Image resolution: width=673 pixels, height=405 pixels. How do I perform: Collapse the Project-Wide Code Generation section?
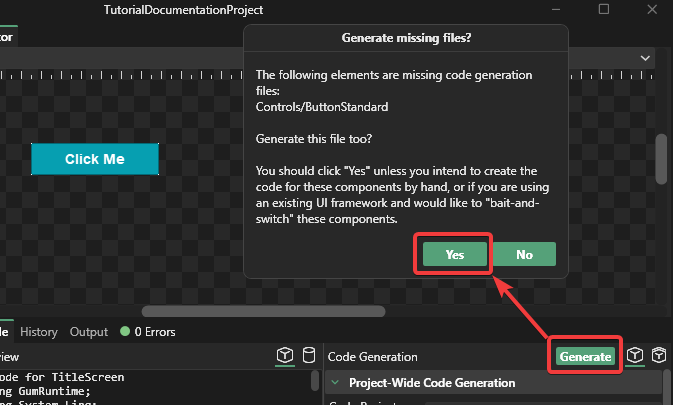336,383
